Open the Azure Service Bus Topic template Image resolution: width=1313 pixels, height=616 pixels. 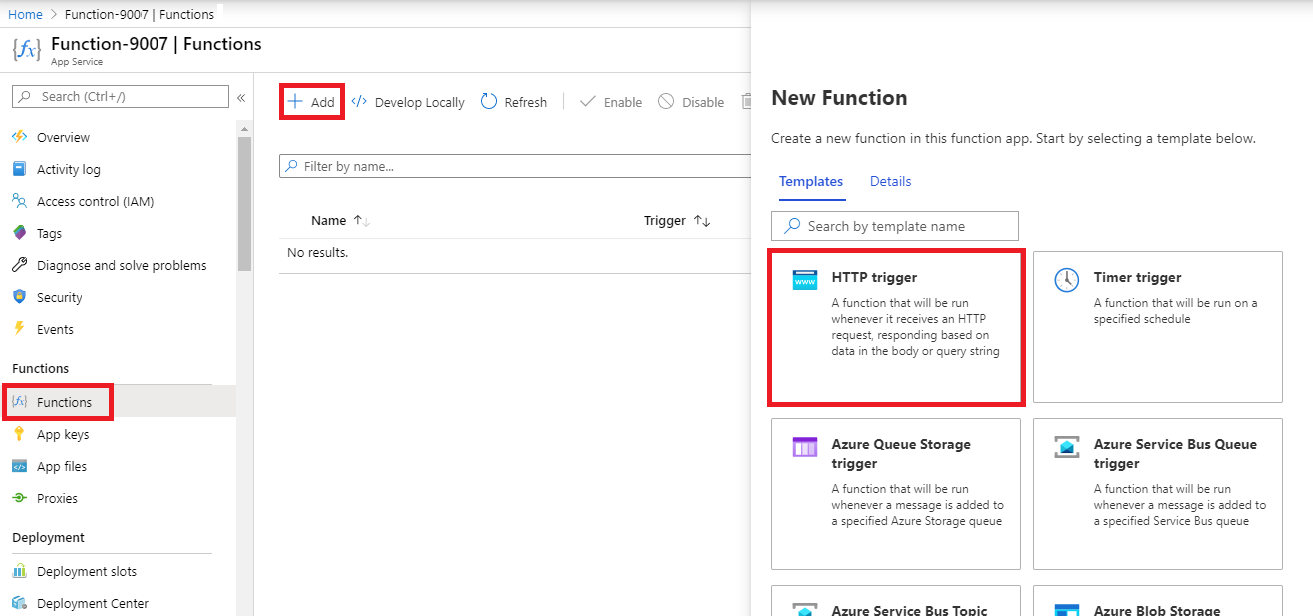(x=895, y=605)
